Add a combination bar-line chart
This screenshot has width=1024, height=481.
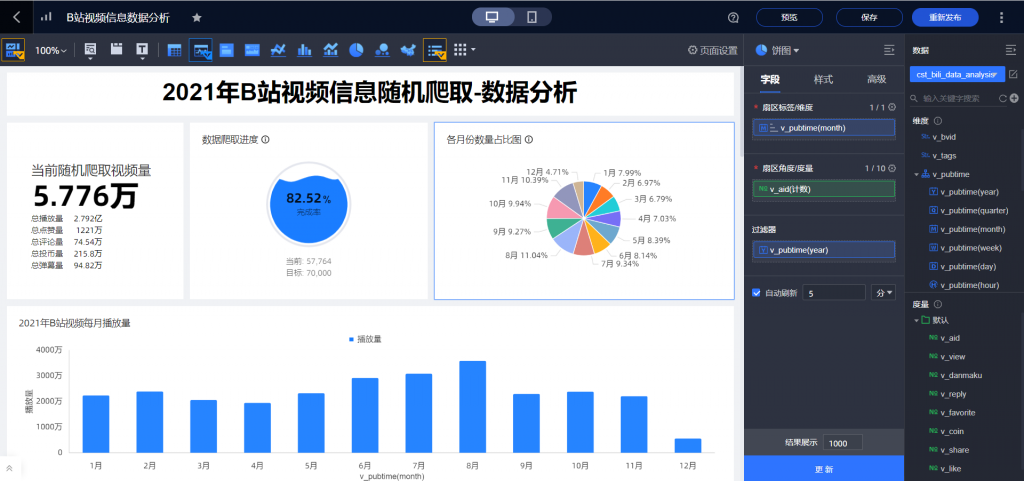click(330, 50)
